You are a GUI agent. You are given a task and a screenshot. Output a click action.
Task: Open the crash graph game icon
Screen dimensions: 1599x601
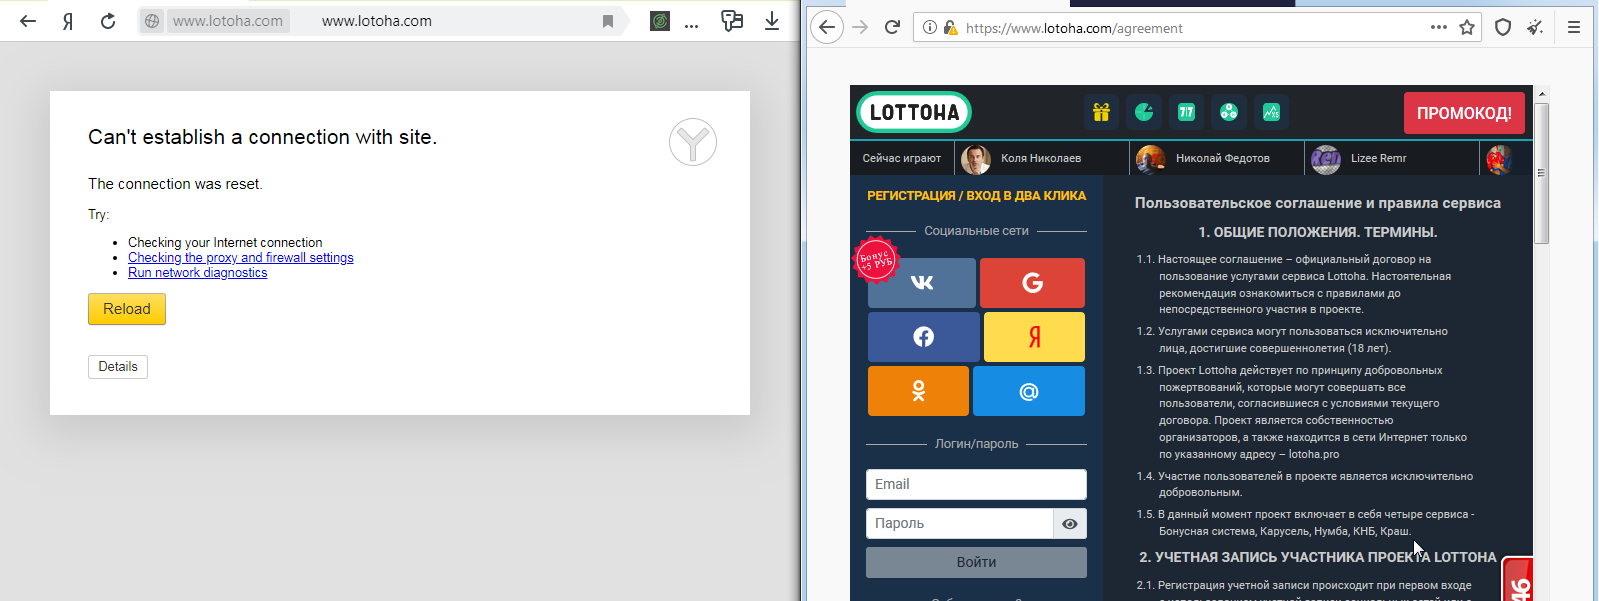1271,112
